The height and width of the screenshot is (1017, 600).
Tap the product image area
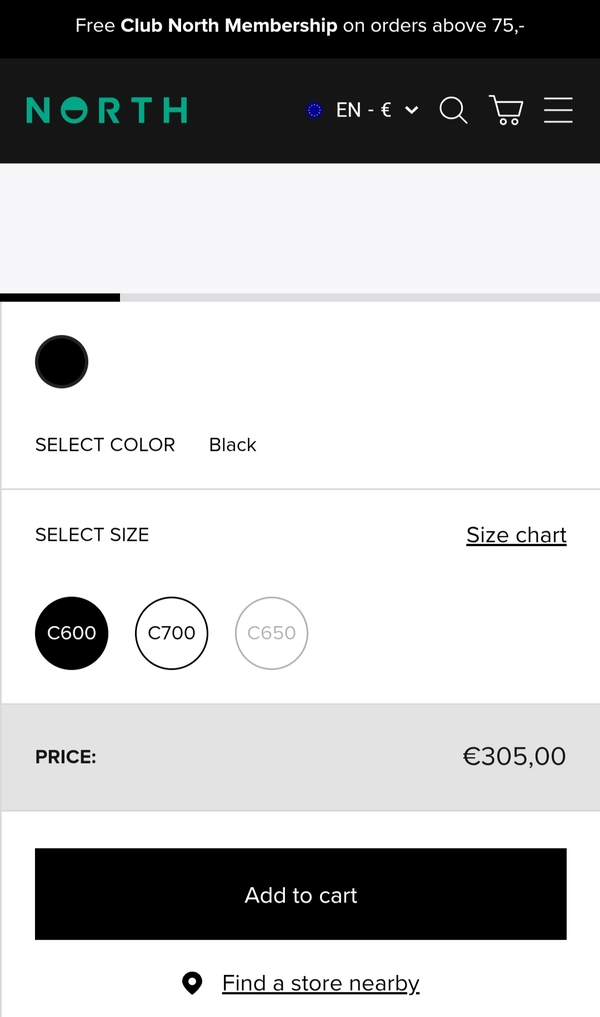300,228
